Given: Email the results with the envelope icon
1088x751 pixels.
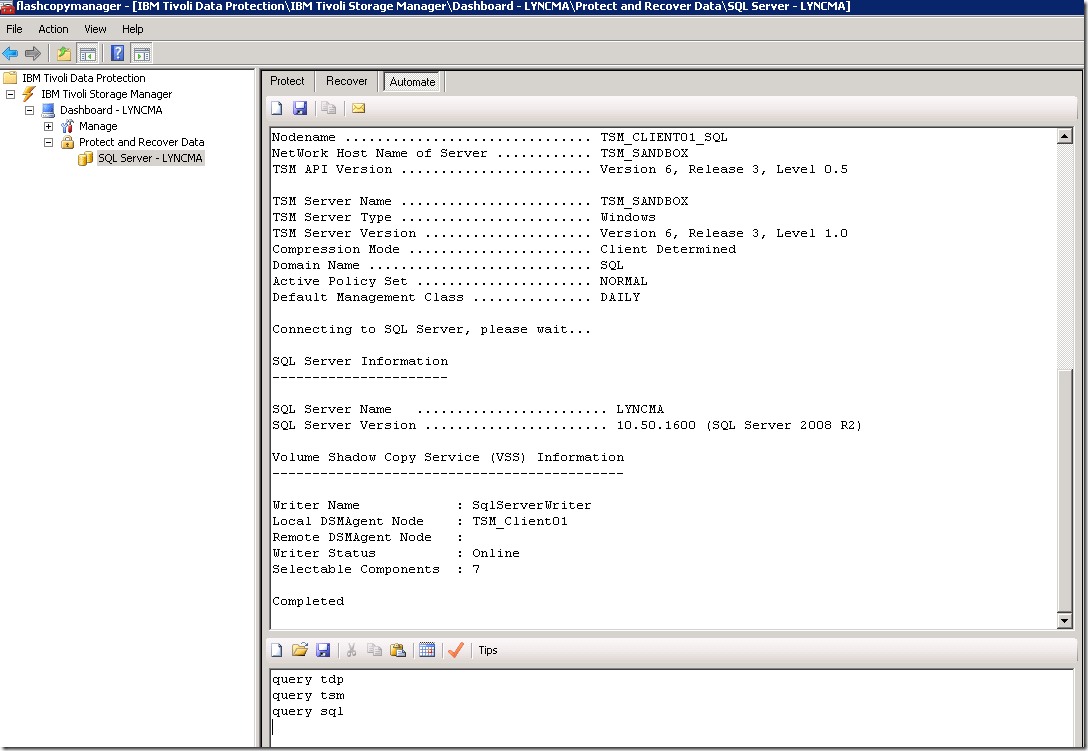Looking at the screenshot, I should (358, 108).
